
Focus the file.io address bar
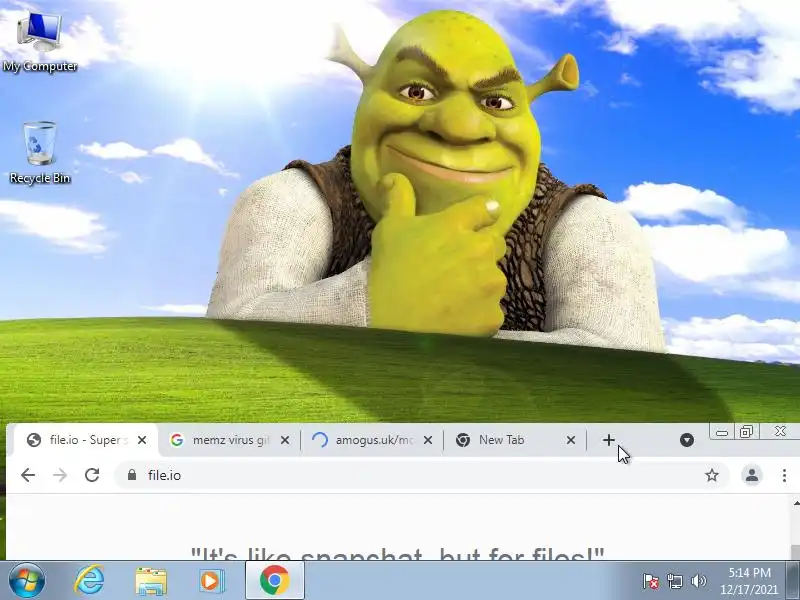click(421, 476)
